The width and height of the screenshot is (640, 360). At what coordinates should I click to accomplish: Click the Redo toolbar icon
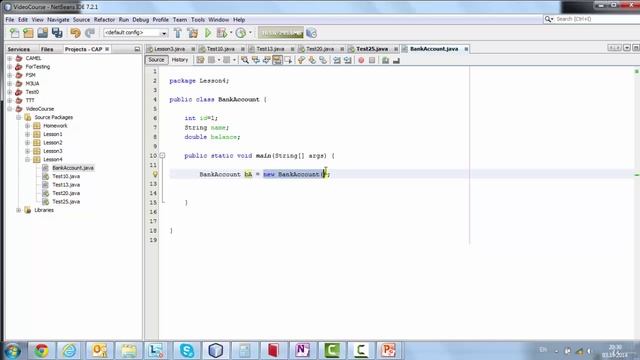90,33
